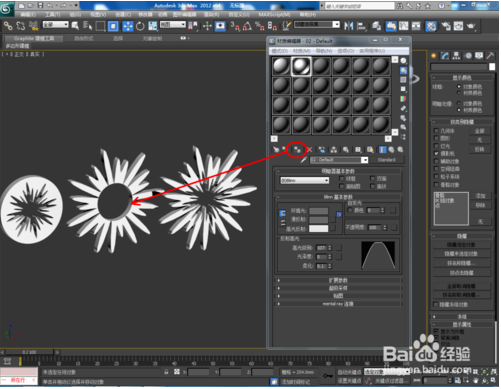This screenshot has width=501, height=389.
Task: Click Put to Library icon
Action: [x=346, y=150]
